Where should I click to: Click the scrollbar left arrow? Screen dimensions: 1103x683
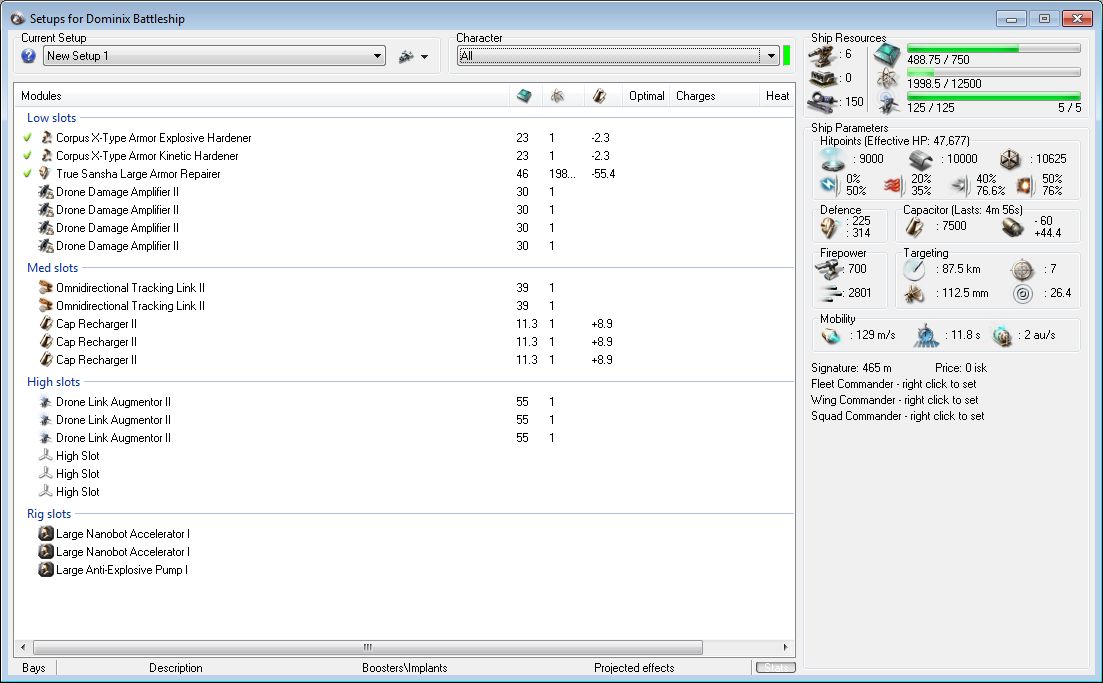pyautogui.click(x=23, y=647)
